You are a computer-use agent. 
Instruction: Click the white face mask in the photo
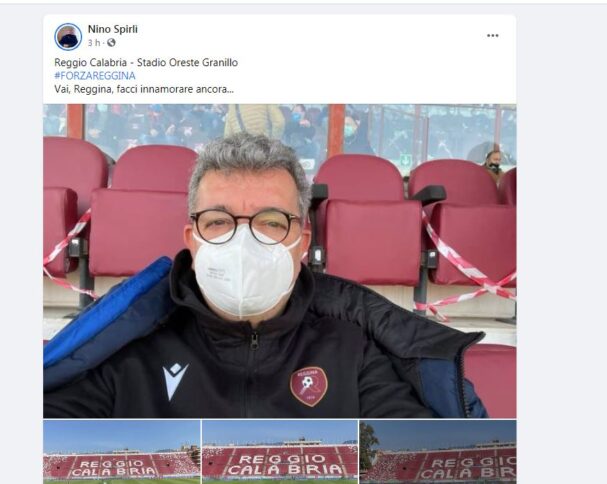pyautogui.click(x=244, y=271)
